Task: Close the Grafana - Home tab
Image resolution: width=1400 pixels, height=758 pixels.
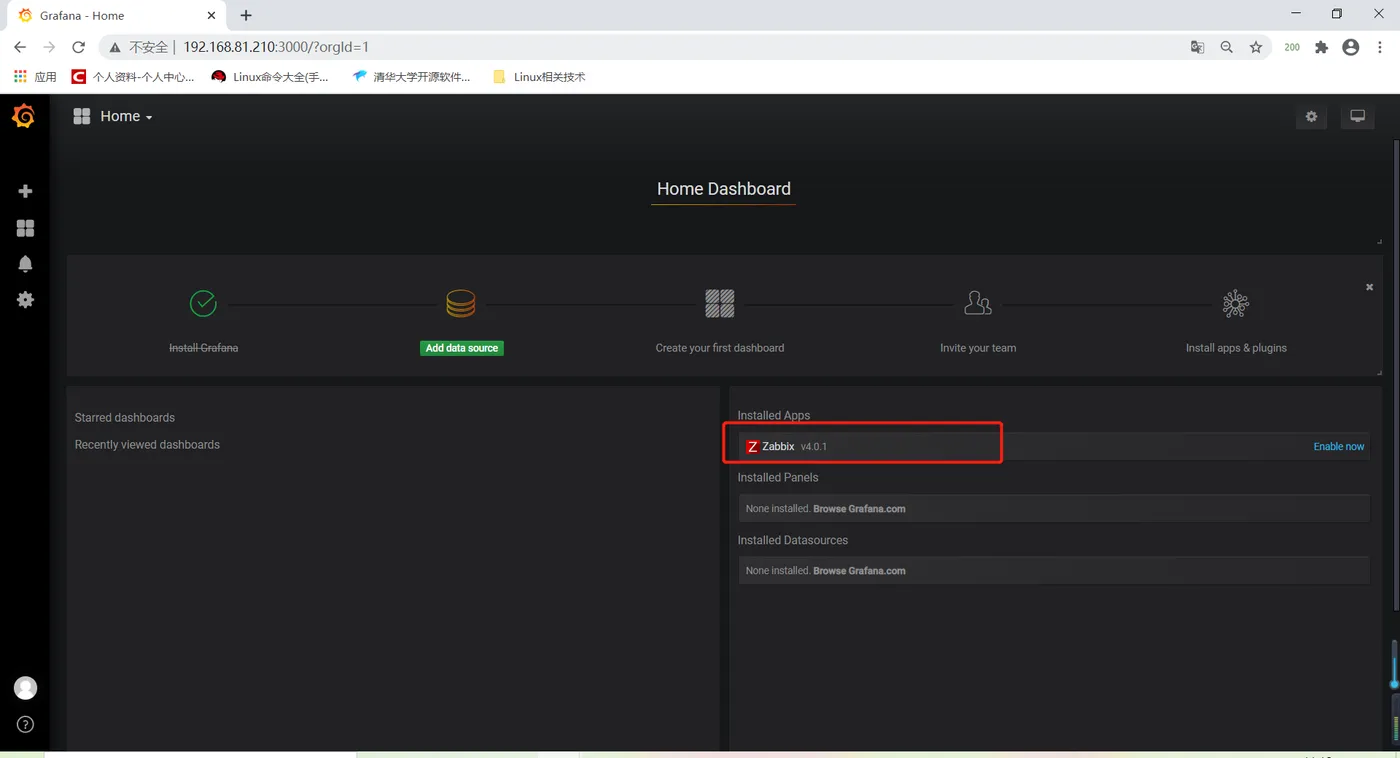Action: tap(211, 16)
